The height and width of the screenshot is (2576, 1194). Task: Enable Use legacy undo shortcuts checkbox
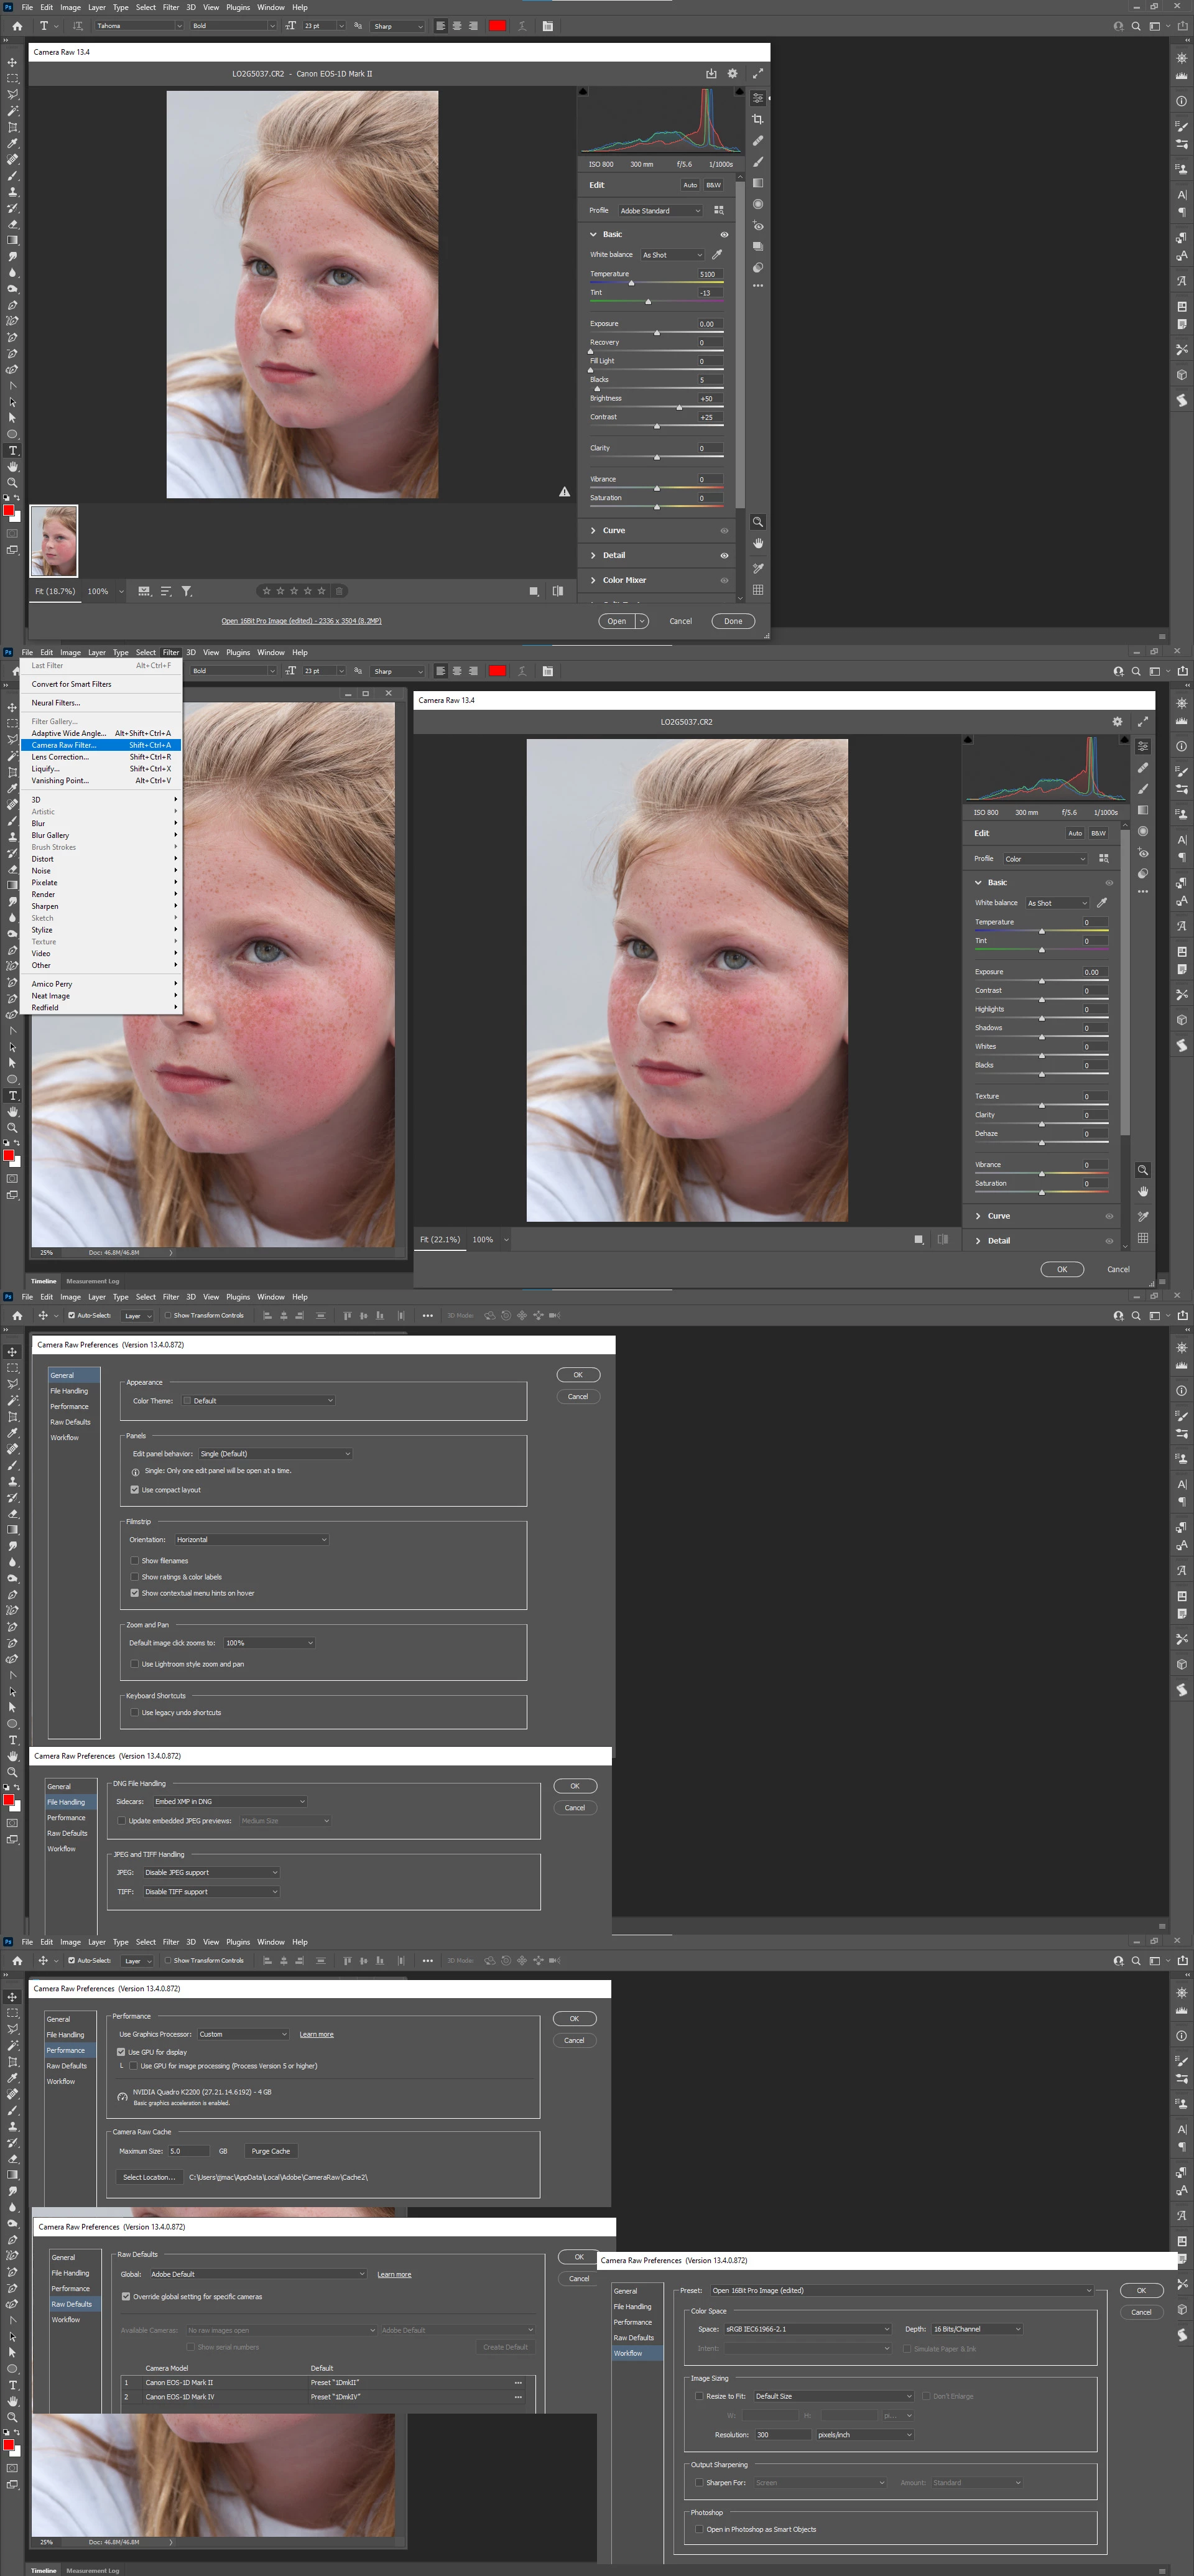point(135,1713)
